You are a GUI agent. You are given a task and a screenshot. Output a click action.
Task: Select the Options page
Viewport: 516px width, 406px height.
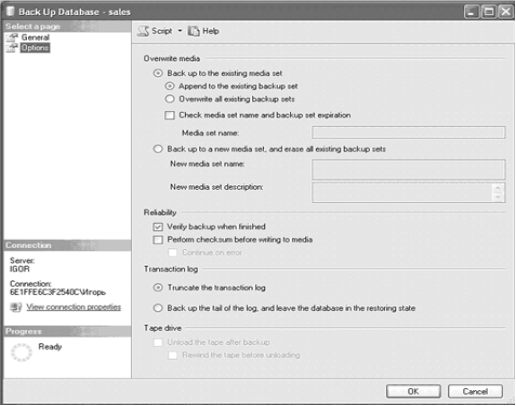pyautogui.click(x=35, y=48)
